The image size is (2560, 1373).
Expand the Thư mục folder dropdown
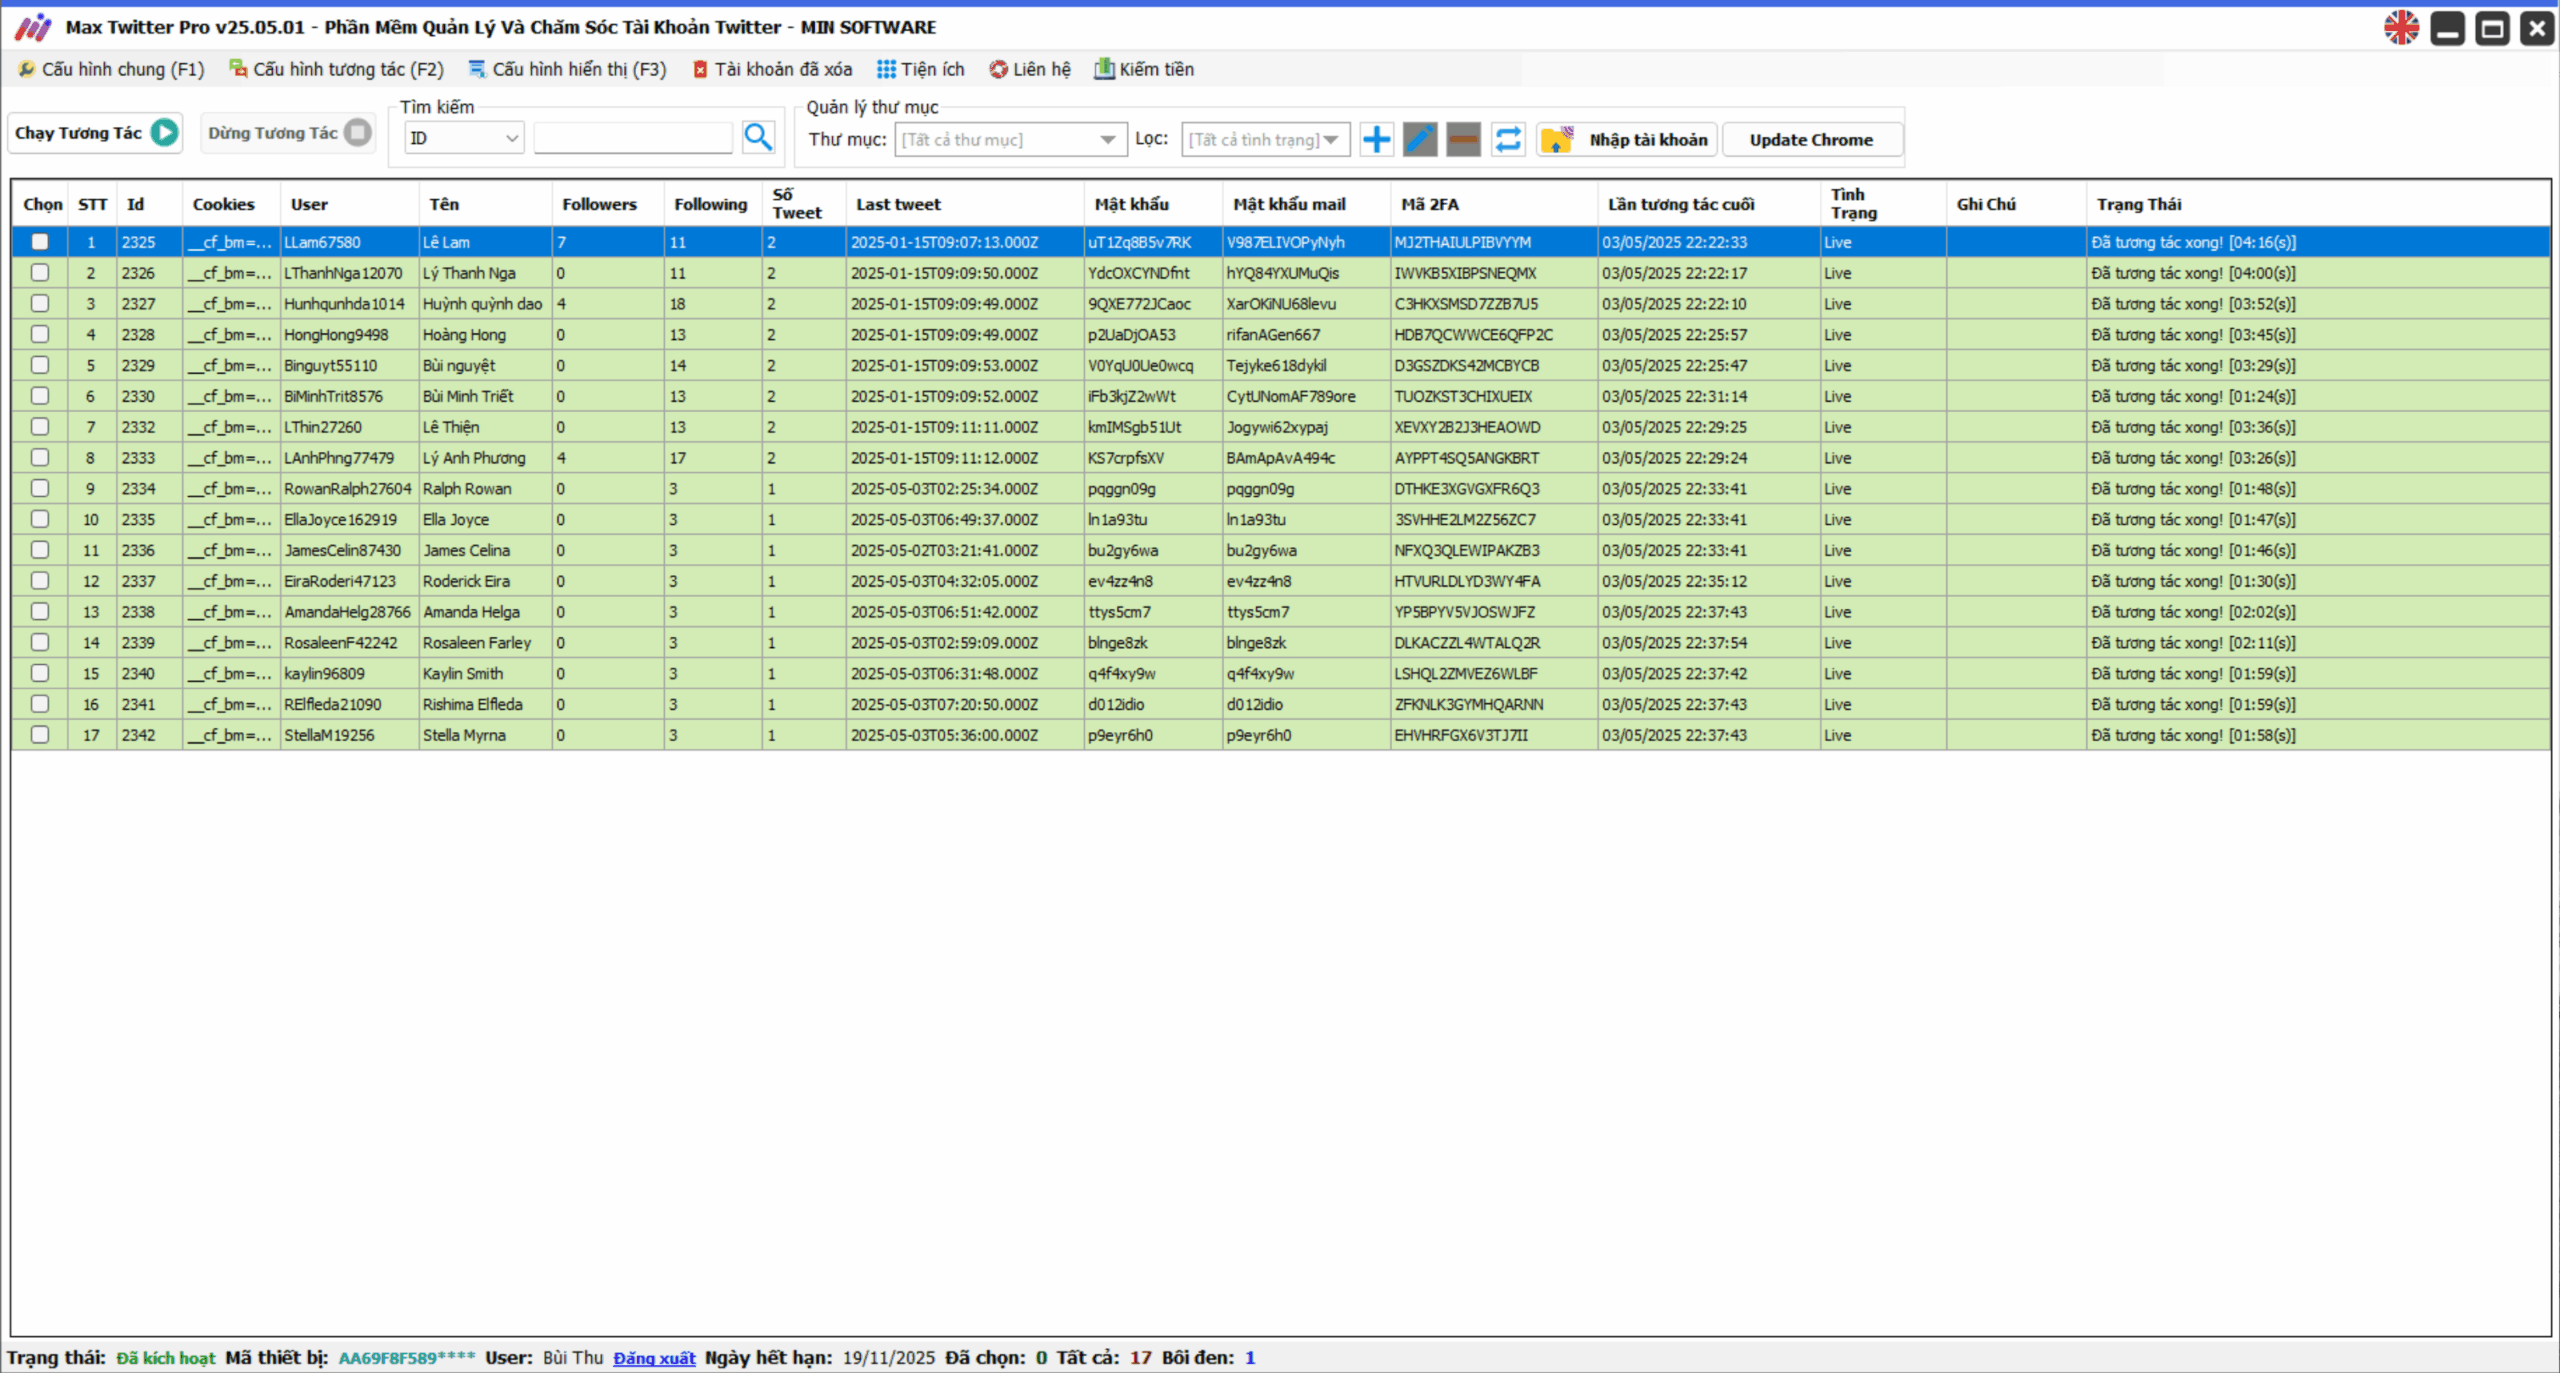pyautogui.click(x=1011, y=139)
